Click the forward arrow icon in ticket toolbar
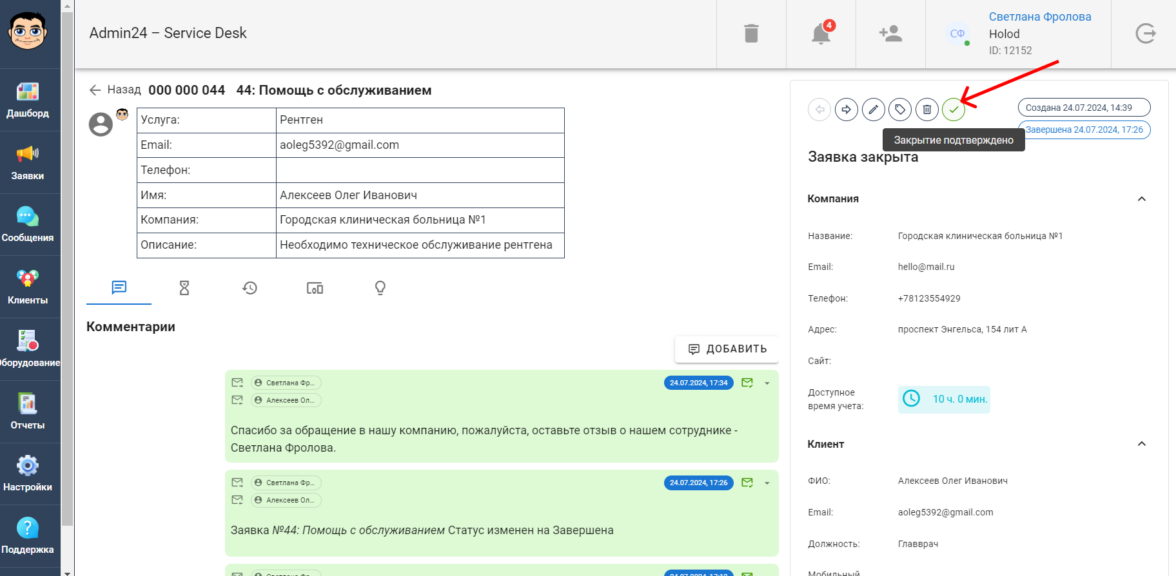Screen dimensions: 1176x576 click(846, 109)
